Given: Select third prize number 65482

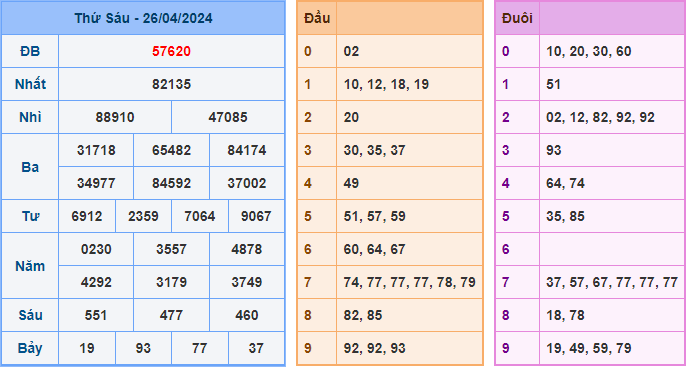Looking at the screenshot, I should [171, 150].
